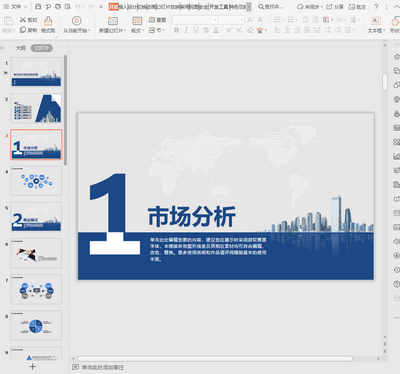Screen dimensions: 400x374
Task: Center align the text
Action: pyautogui.click(x=287, y=30)
